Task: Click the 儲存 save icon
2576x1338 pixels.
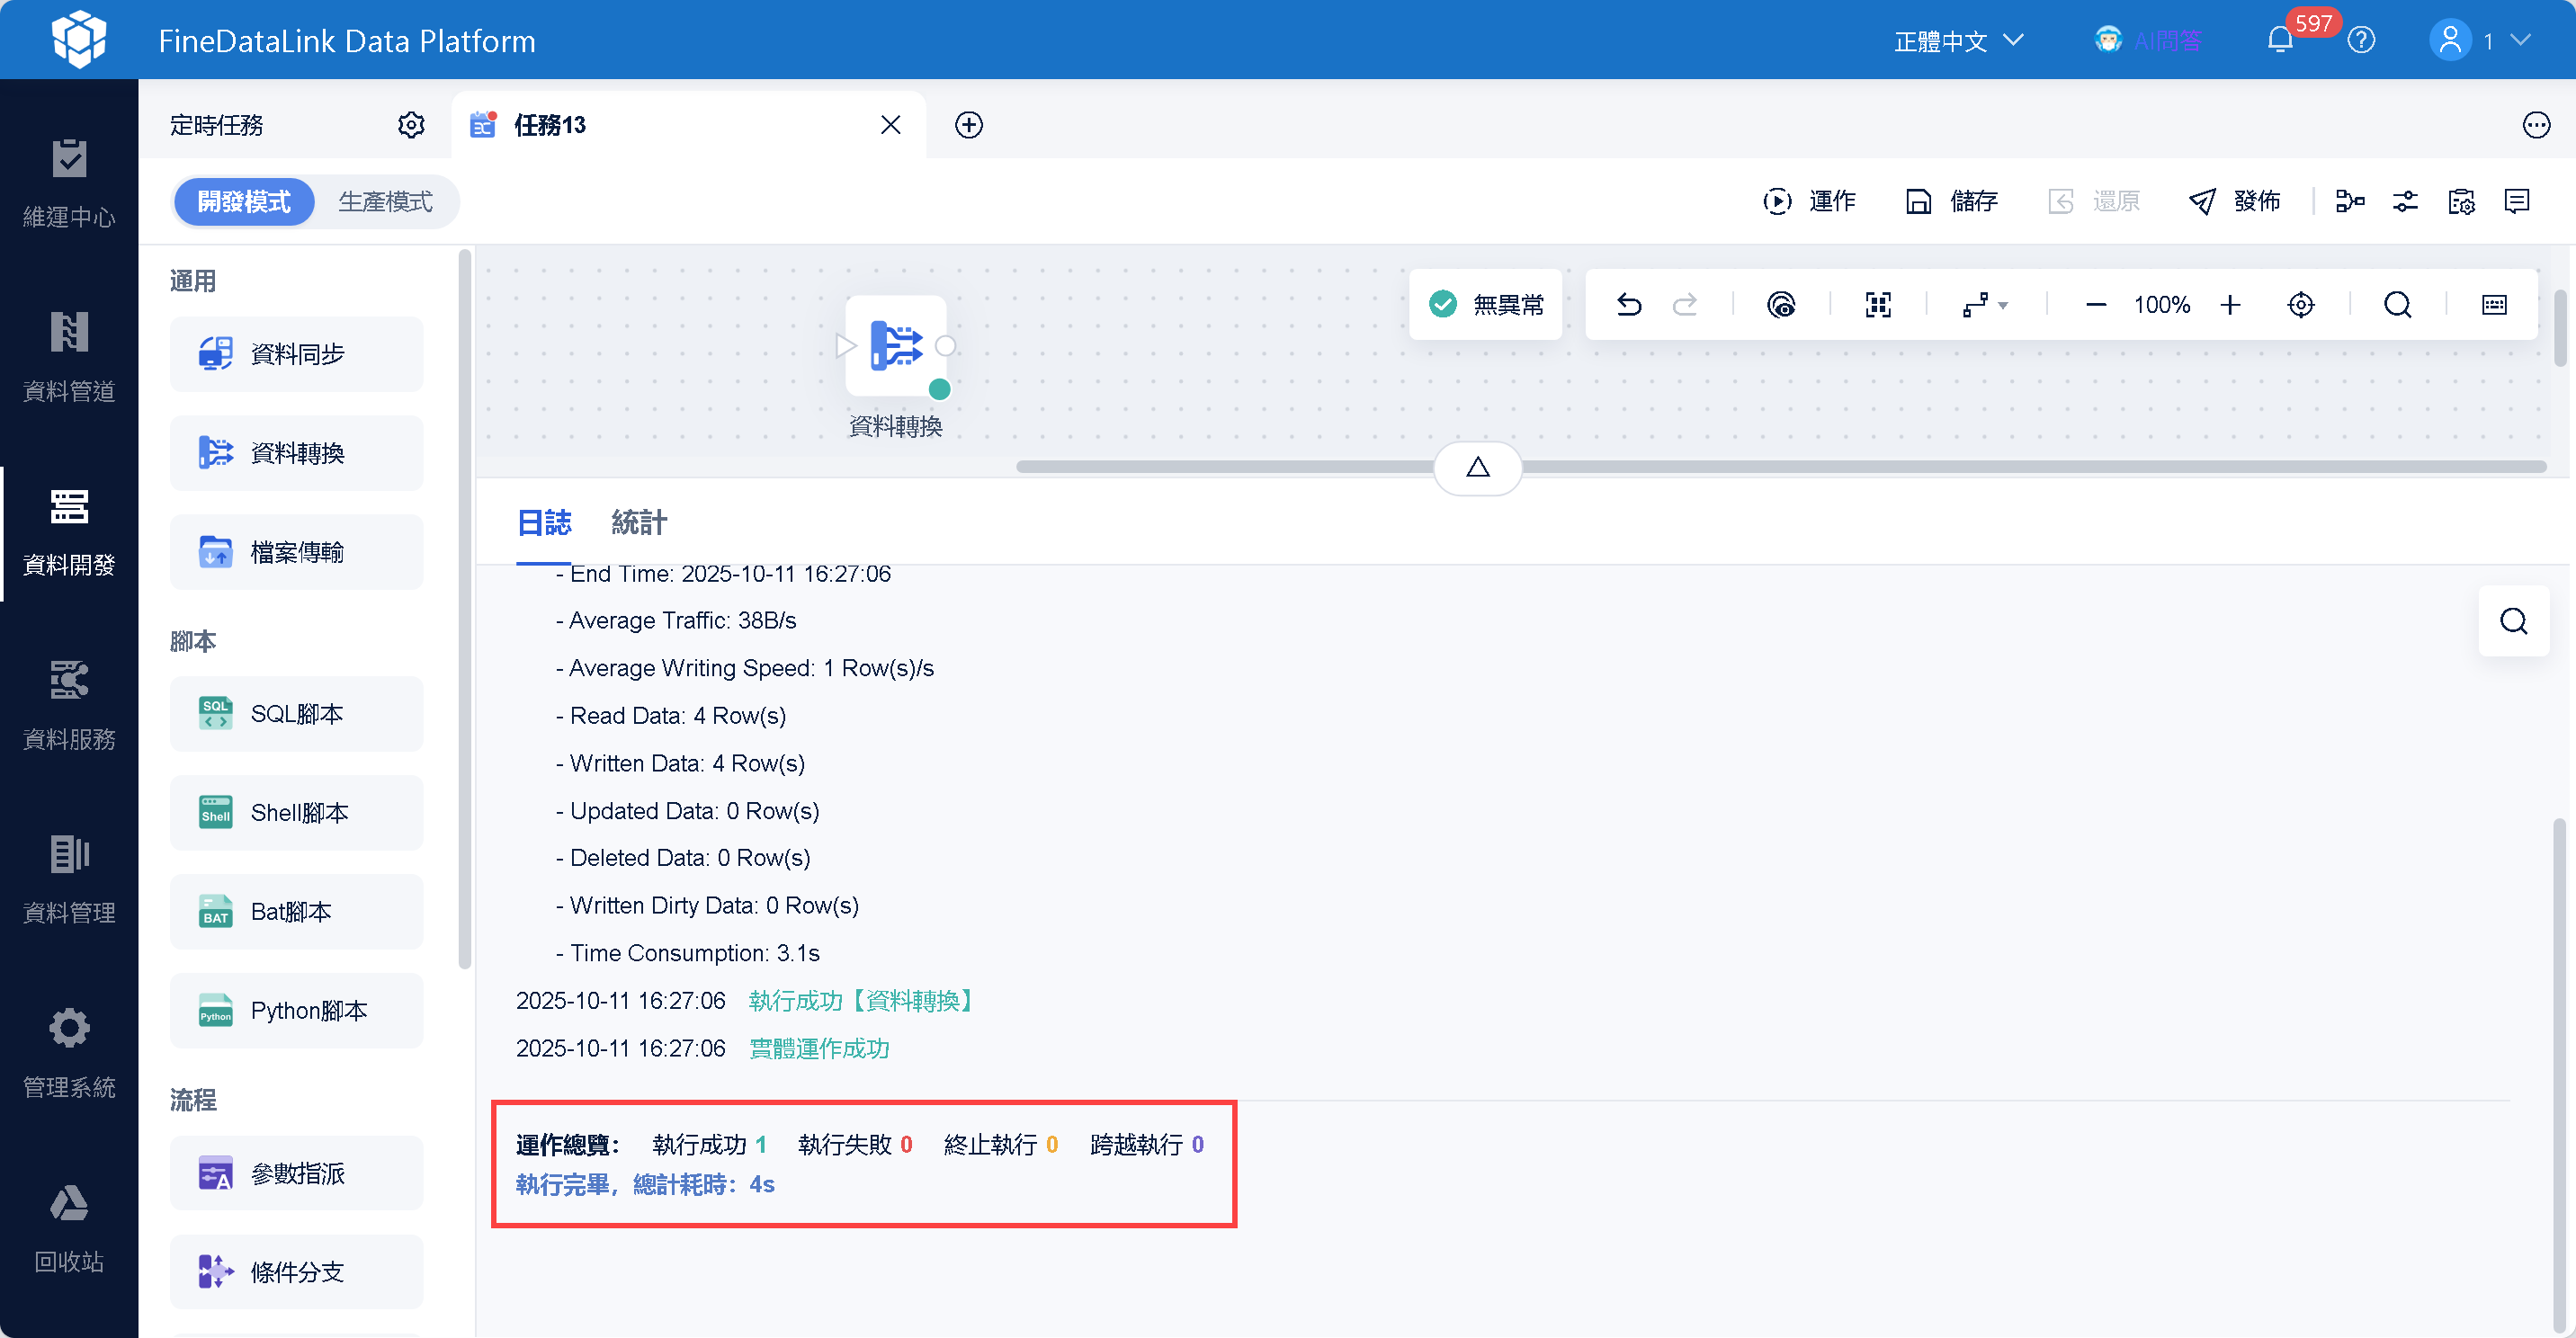Action: pos(1918,201)
